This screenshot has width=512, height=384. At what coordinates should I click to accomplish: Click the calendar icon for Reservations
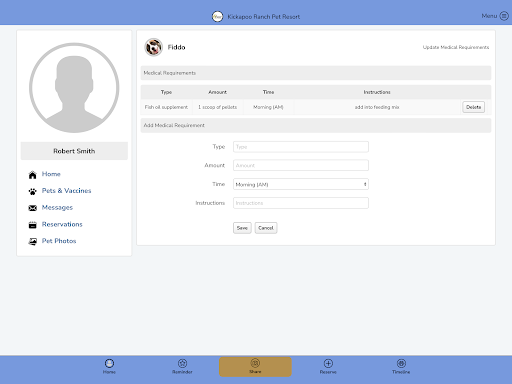(x=32, y=225)
